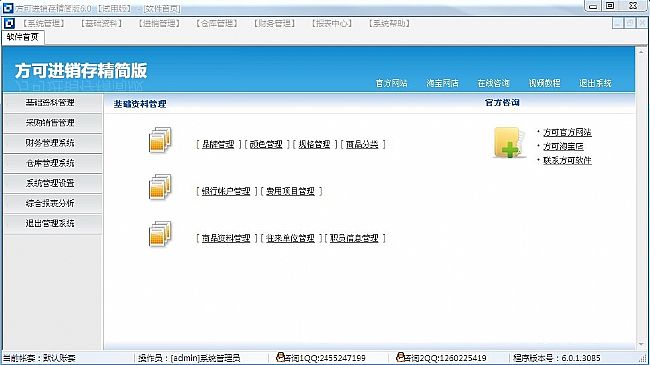Open the 品牌管理 link

(218, 144)
